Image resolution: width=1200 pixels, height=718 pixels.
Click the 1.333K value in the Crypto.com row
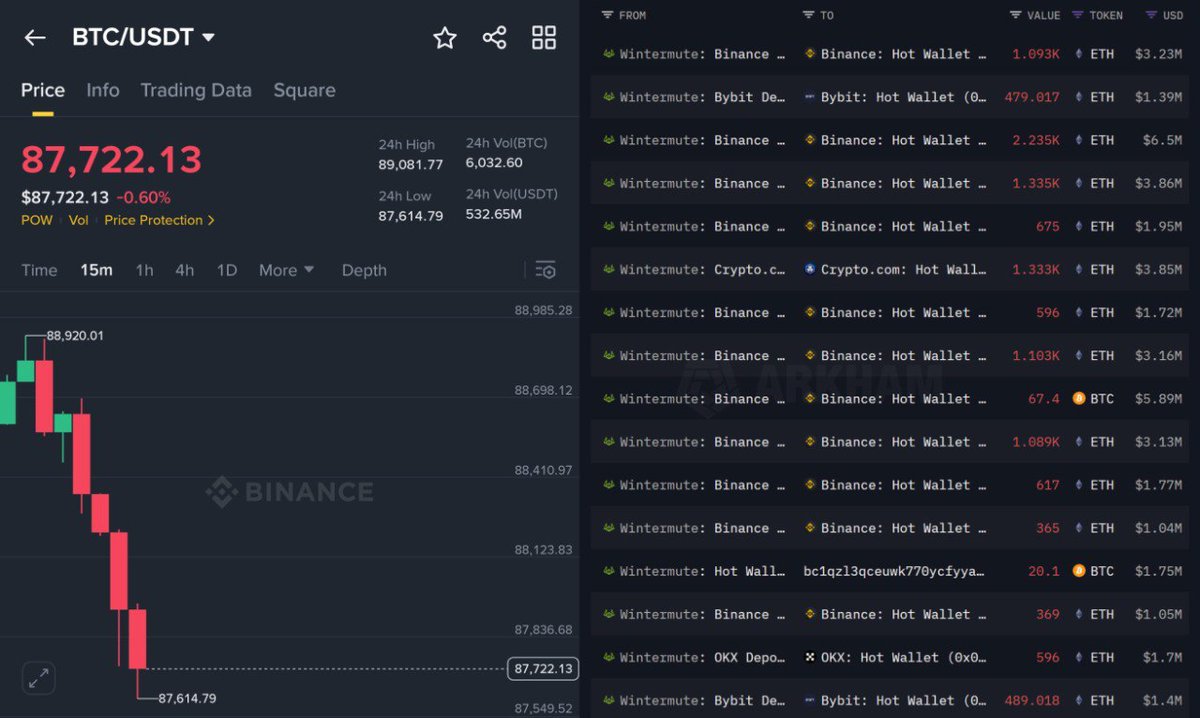coord(1036,269)
